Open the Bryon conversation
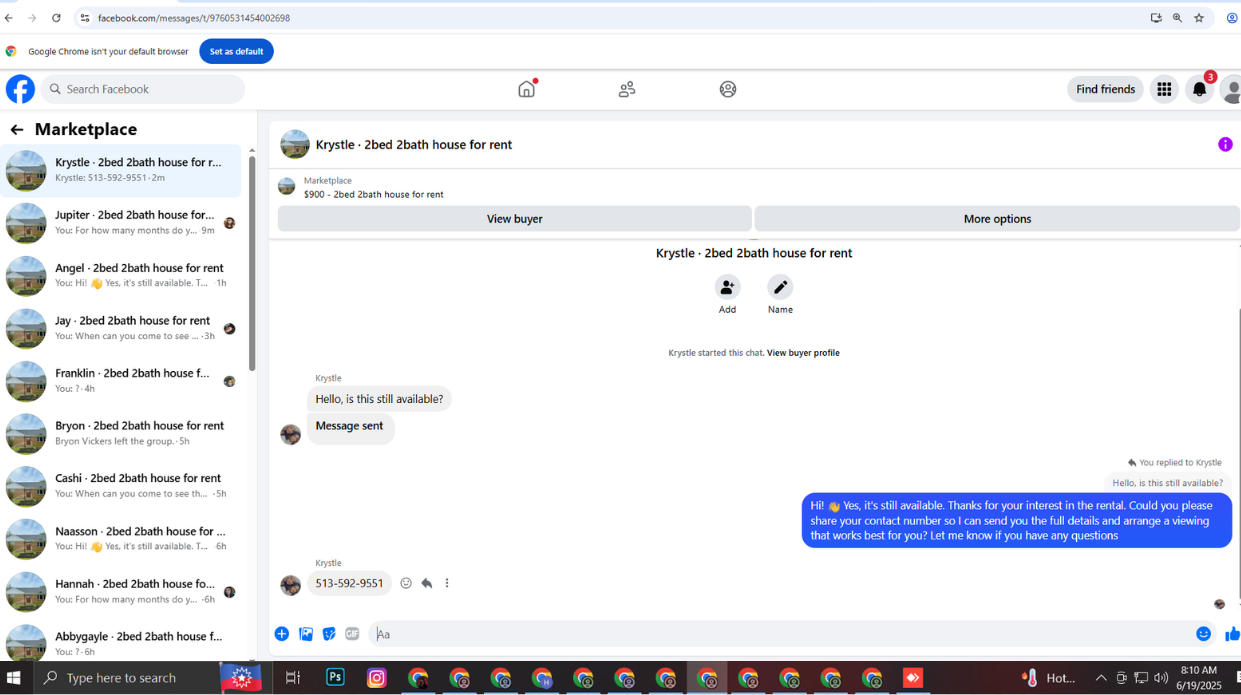1241x695 pixels. pyautogui.click(x=121, y=434)
